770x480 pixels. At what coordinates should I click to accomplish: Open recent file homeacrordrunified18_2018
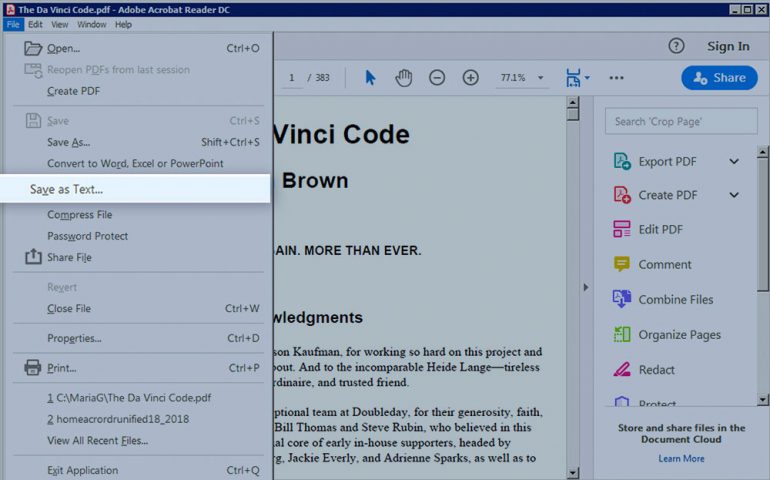(118, 419)
